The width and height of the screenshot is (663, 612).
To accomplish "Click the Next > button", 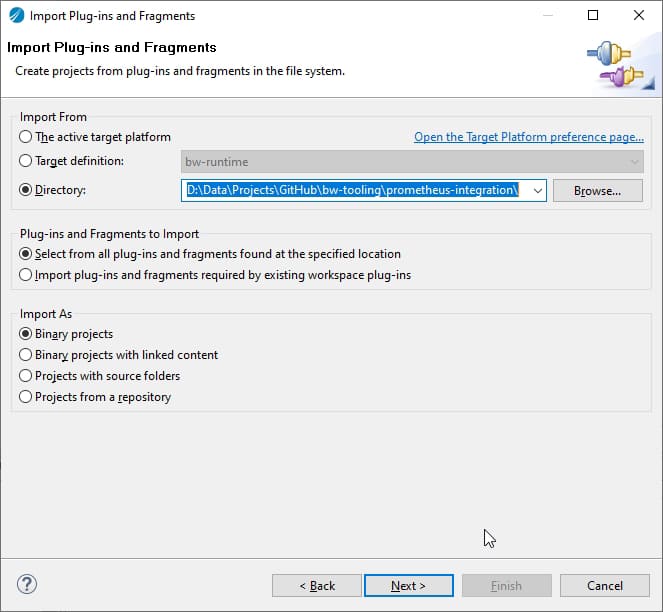I will point(408,585).
